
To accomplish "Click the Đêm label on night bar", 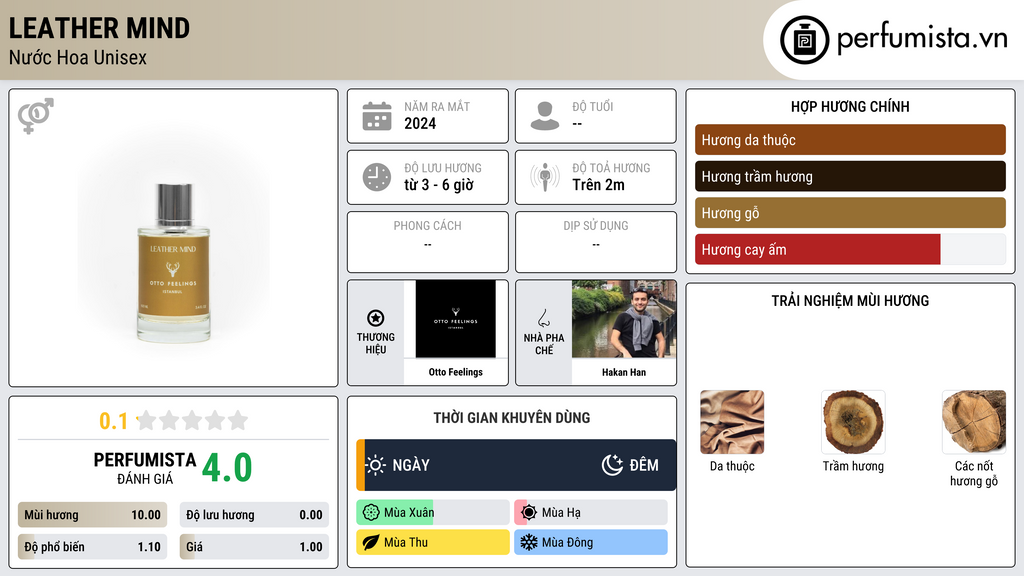I will pyautogui.click(x=644, y=465).
